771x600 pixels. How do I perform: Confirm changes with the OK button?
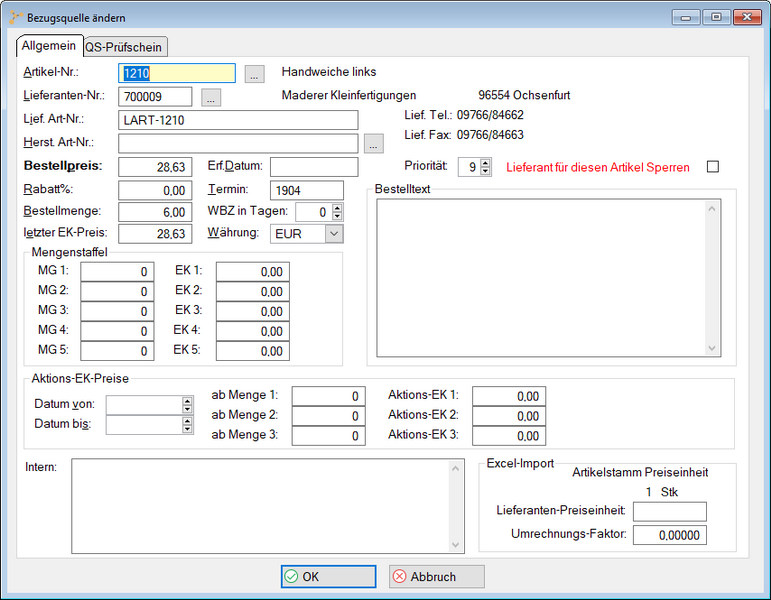tap(328, 577)
